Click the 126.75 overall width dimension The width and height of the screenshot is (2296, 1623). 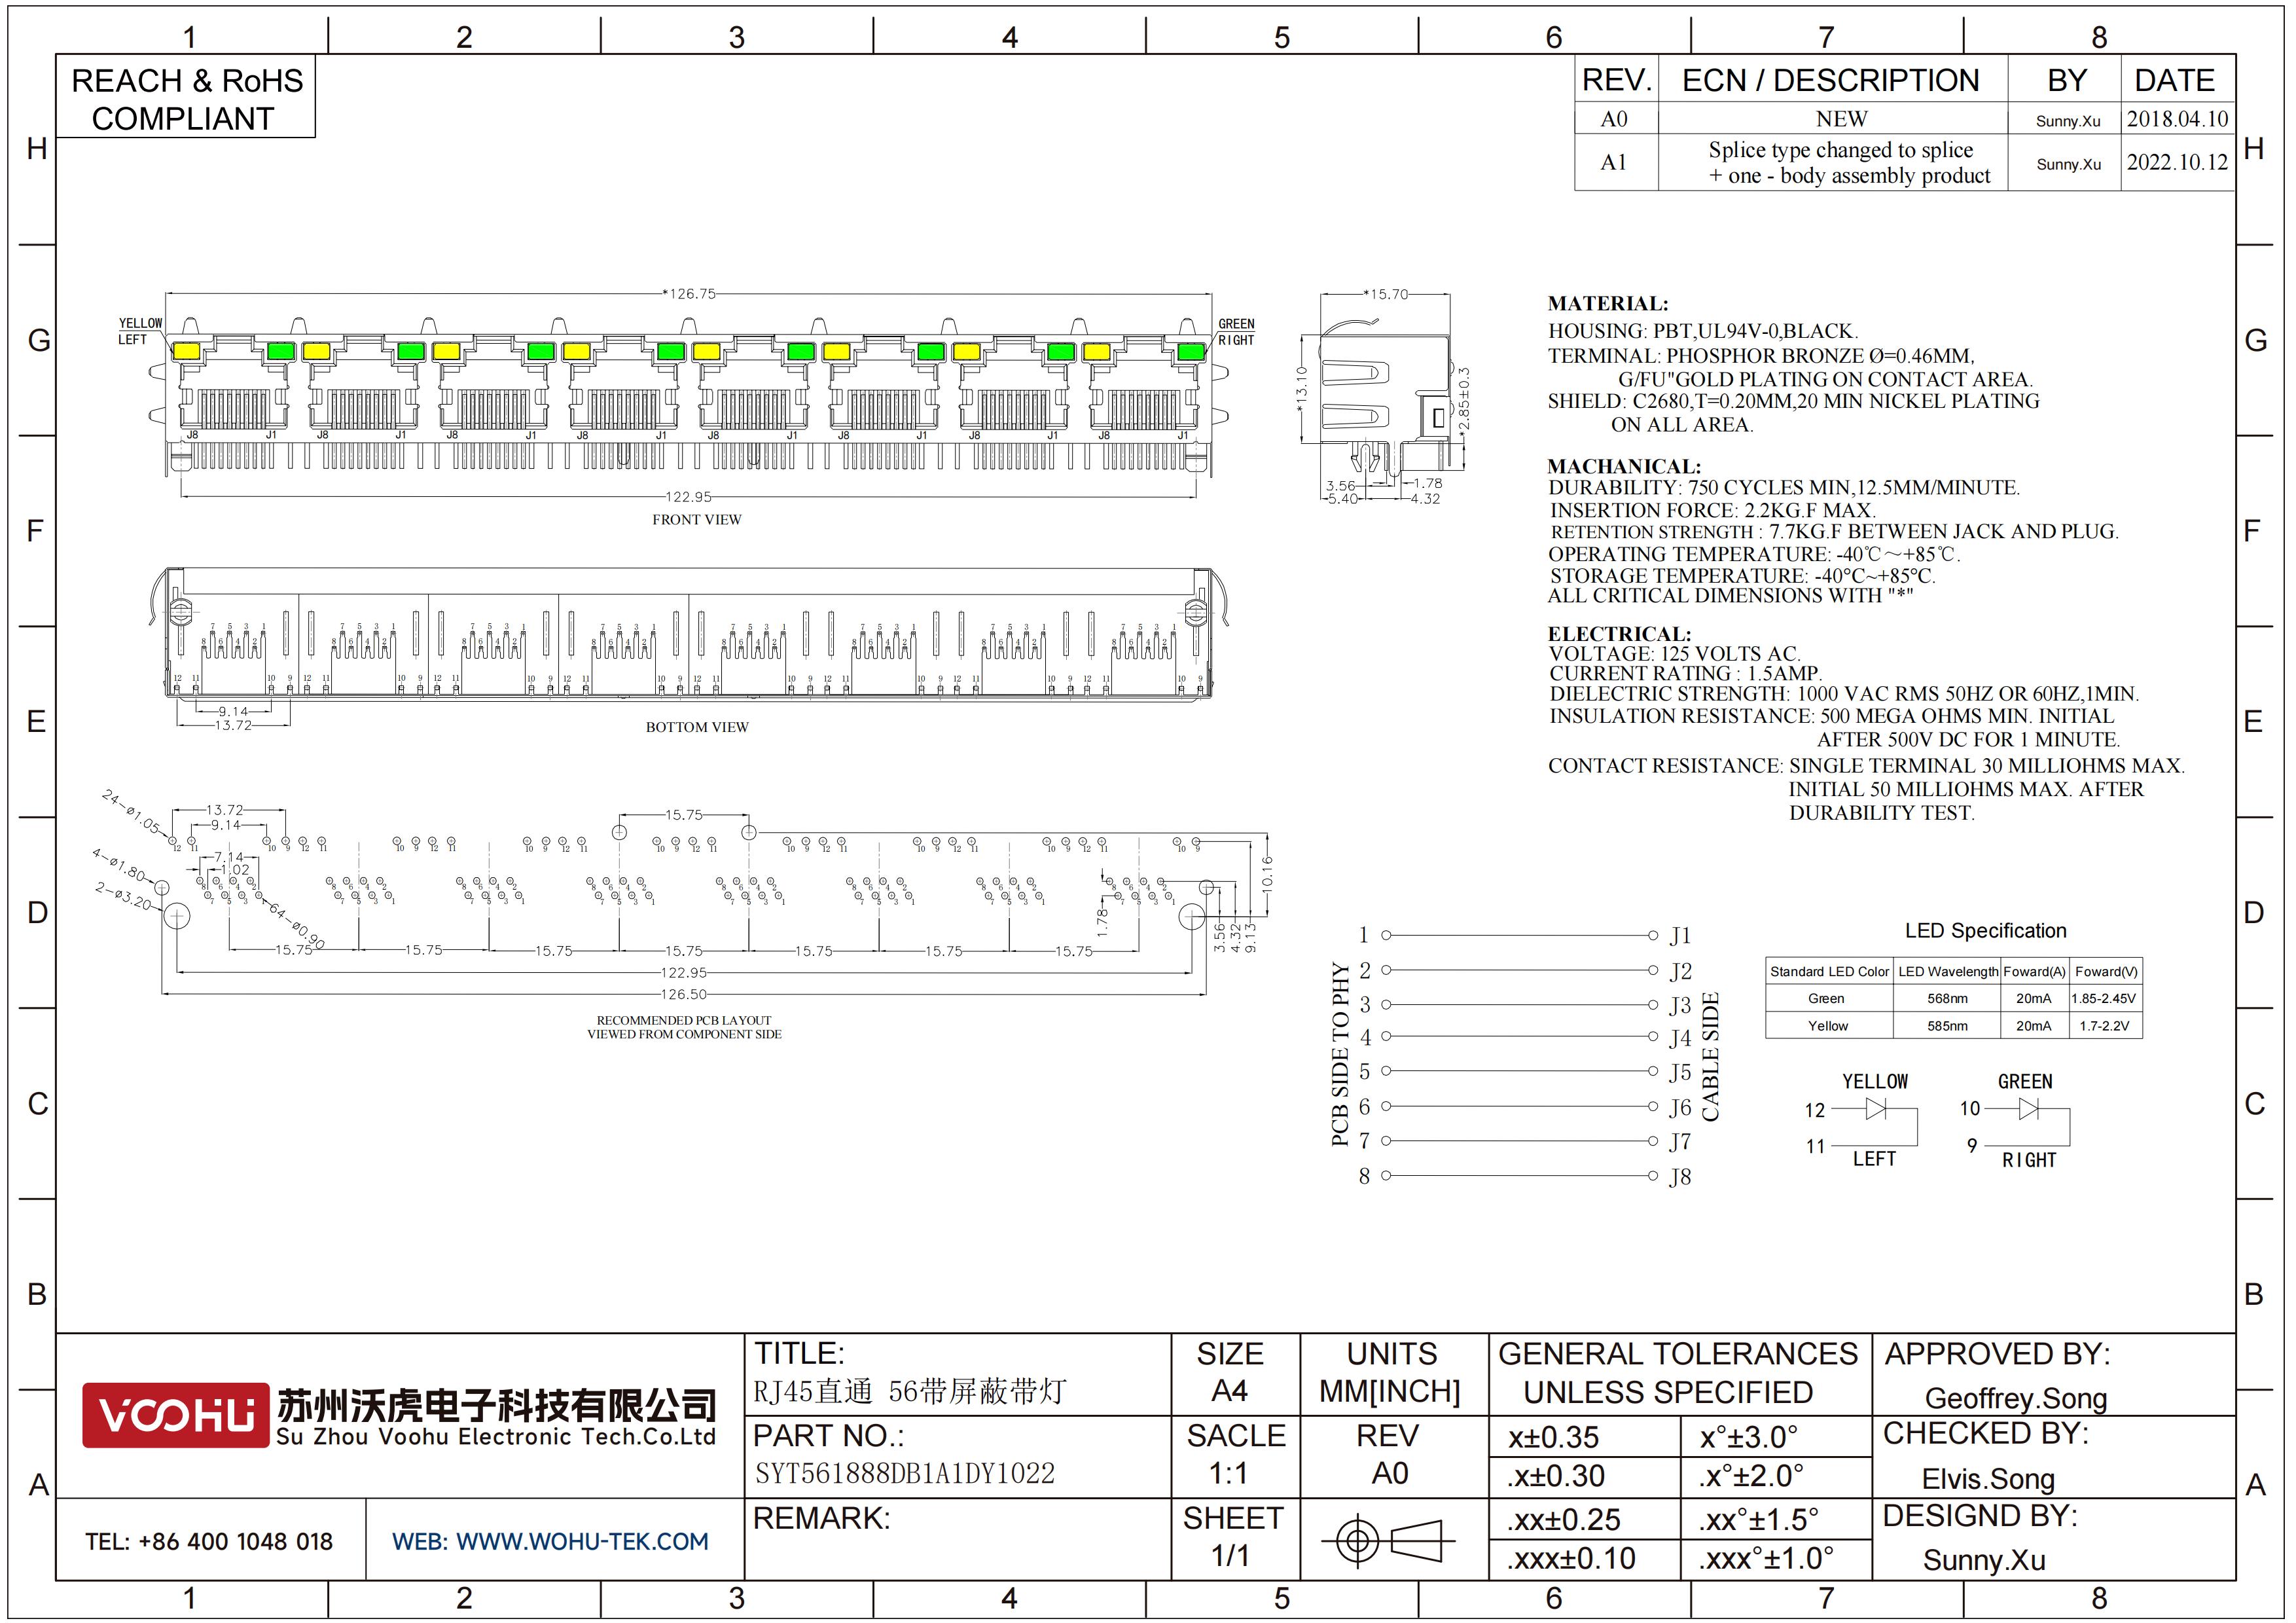coord(689,293)
